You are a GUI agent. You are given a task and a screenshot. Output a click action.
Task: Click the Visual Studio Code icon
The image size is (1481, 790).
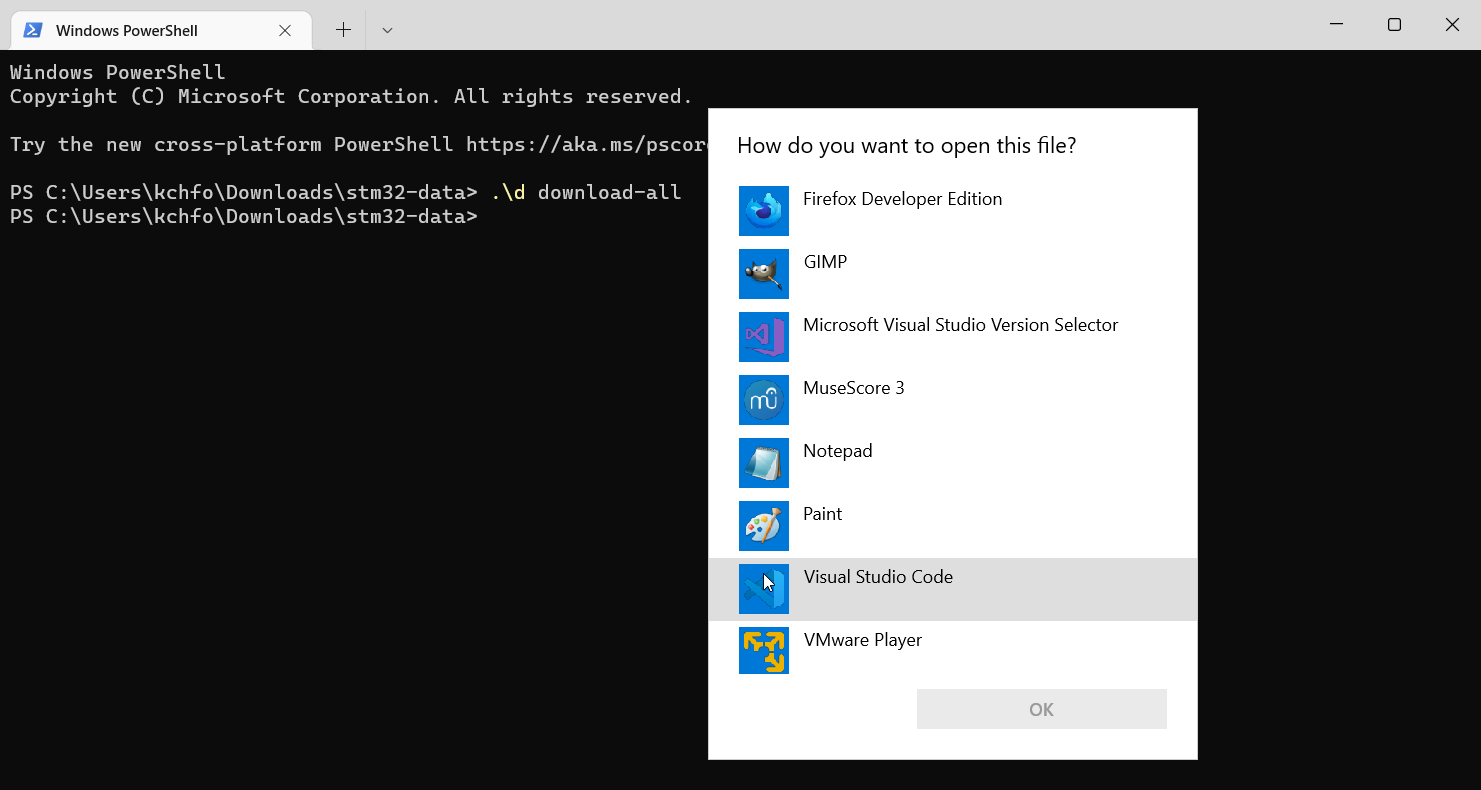coord(764,589)
